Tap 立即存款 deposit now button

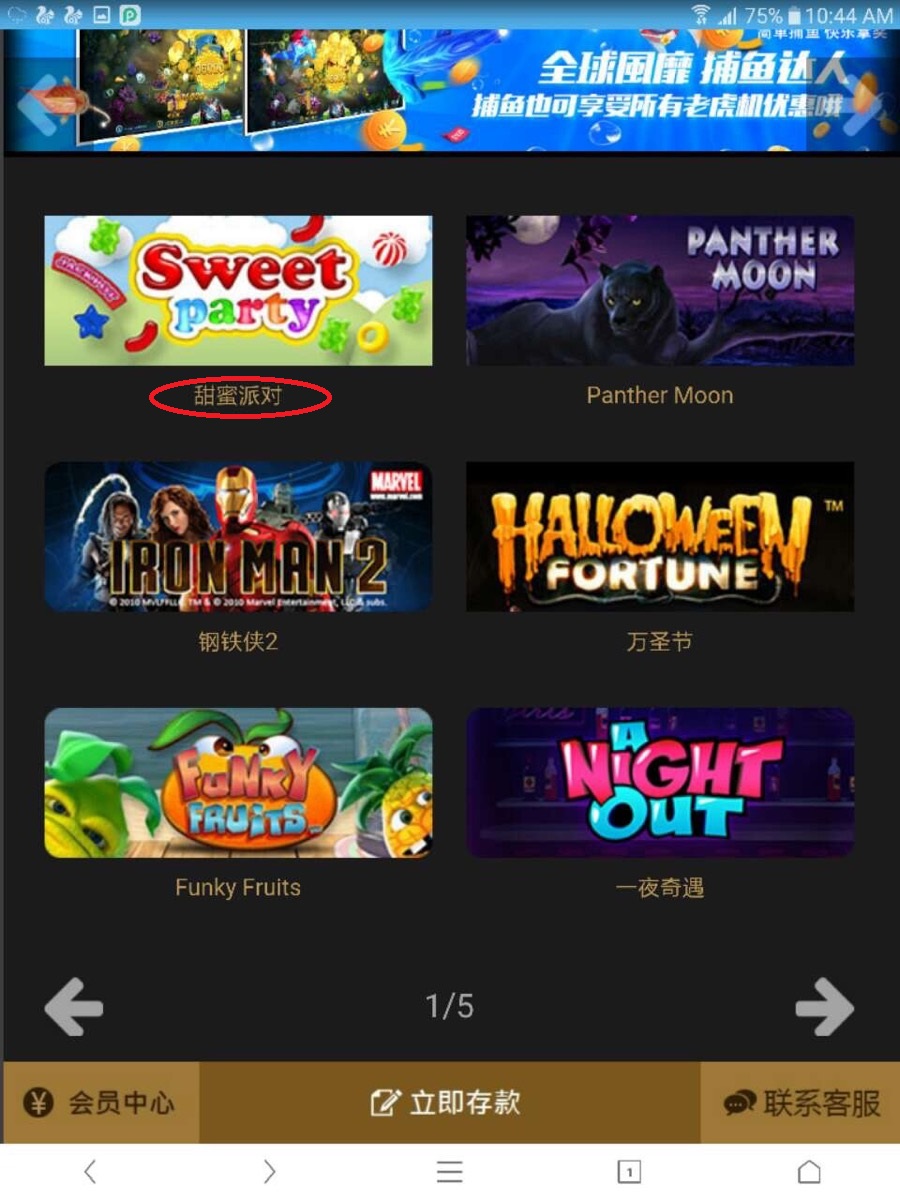pos(450,1103)
